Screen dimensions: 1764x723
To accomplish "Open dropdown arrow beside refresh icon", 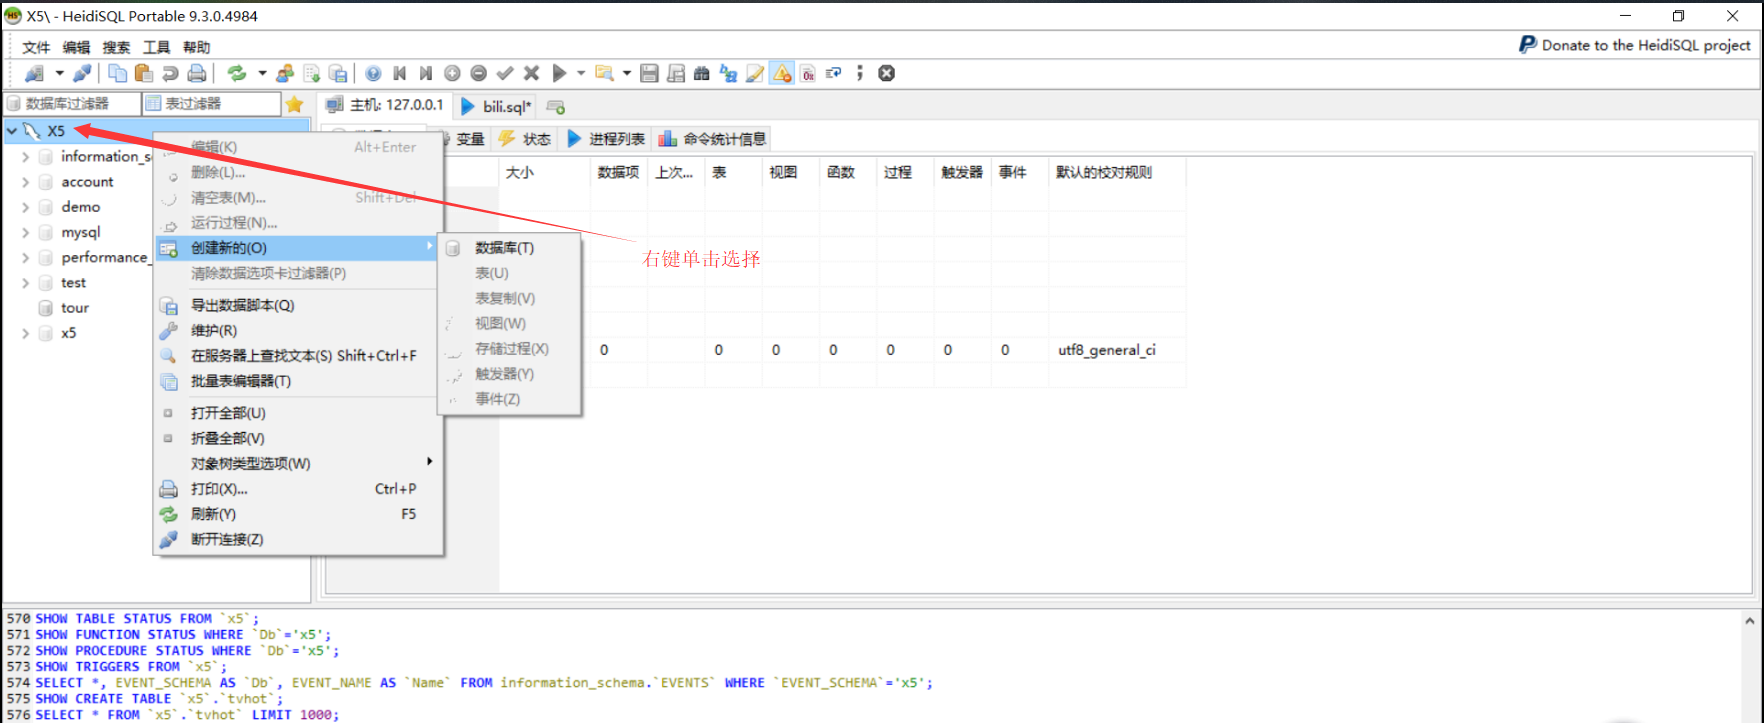I will click(x=262, y=73).
